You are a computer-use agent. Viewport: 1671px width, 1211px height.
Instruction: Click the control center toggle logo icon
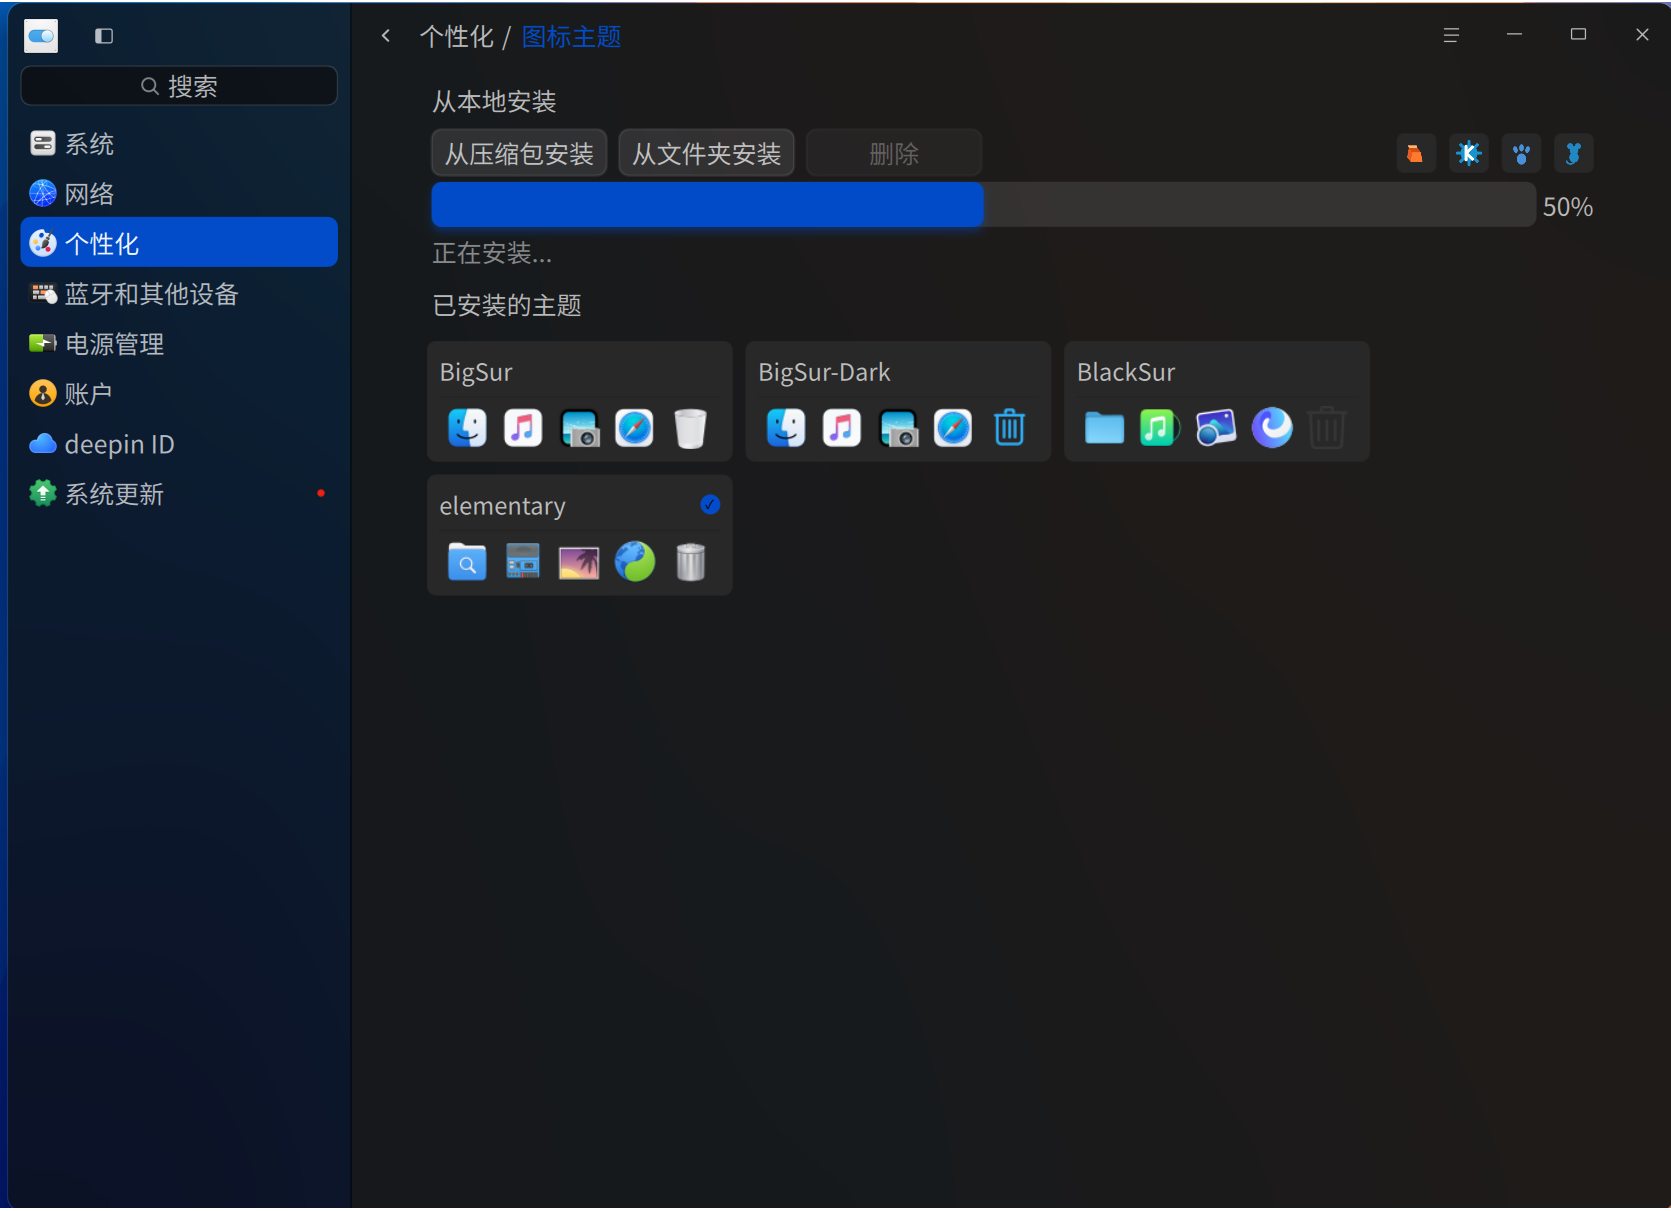[41, 36]
